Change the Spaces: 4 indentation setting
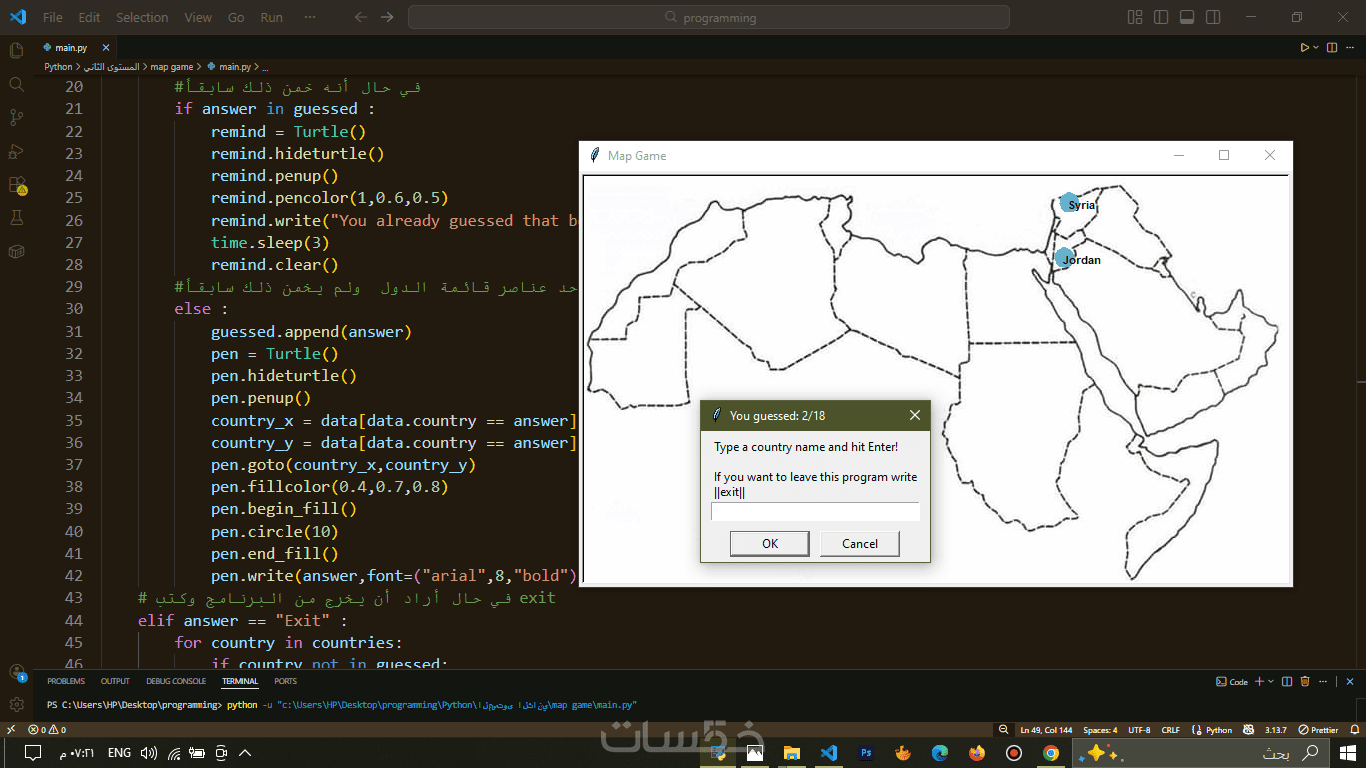Screen dimensions: 1366x768 click(x=1100, y=730)
